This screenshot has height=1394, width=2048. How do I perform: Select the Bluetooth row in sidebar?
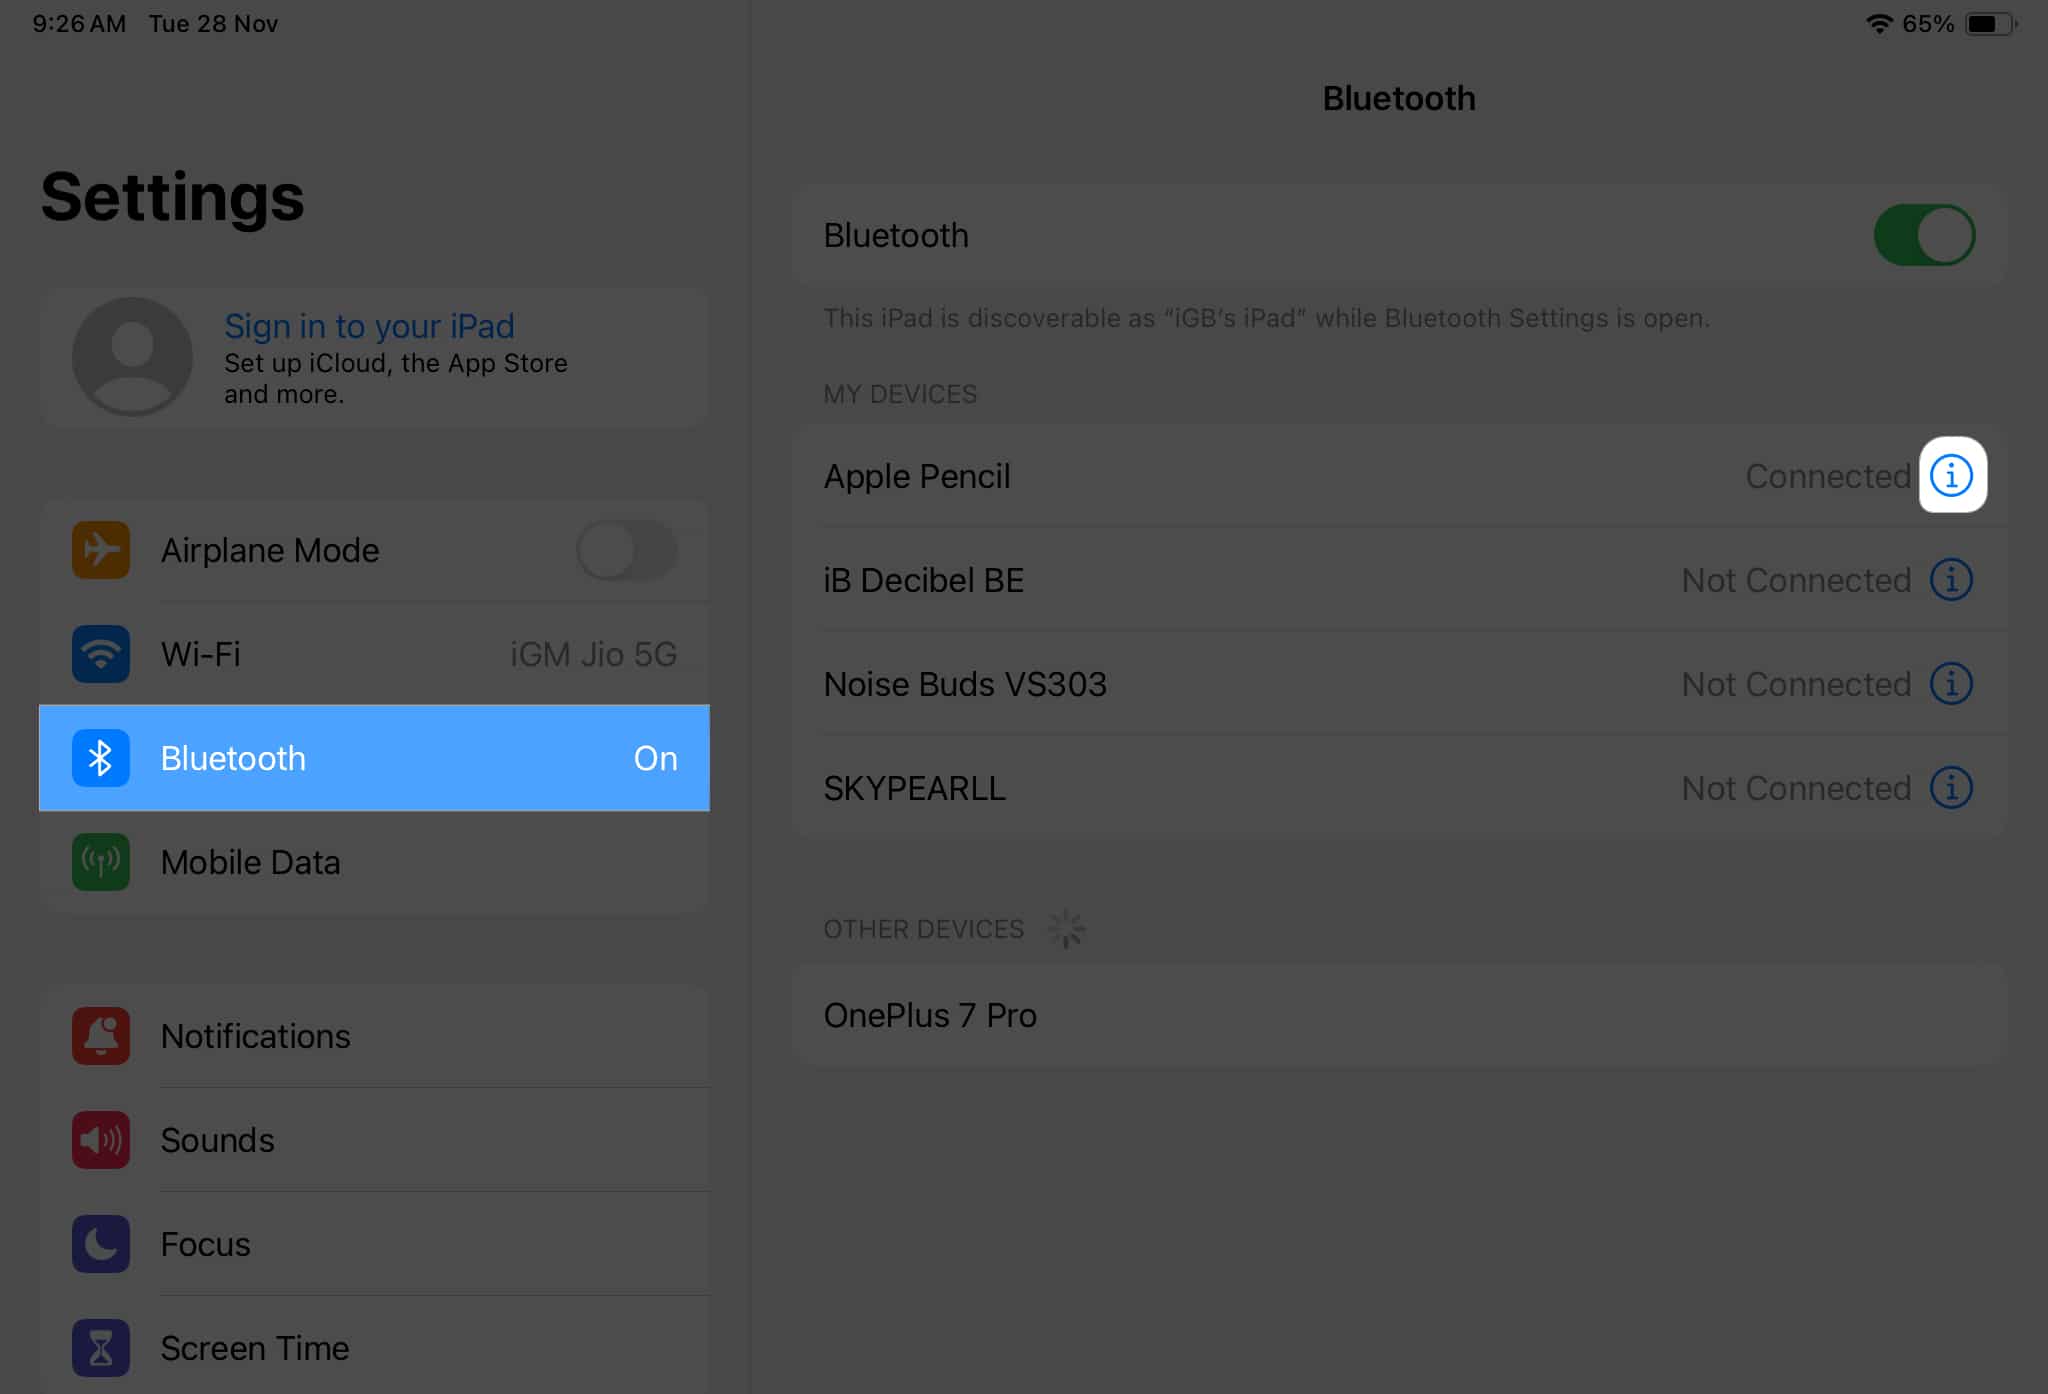click(x=375, y=758)
